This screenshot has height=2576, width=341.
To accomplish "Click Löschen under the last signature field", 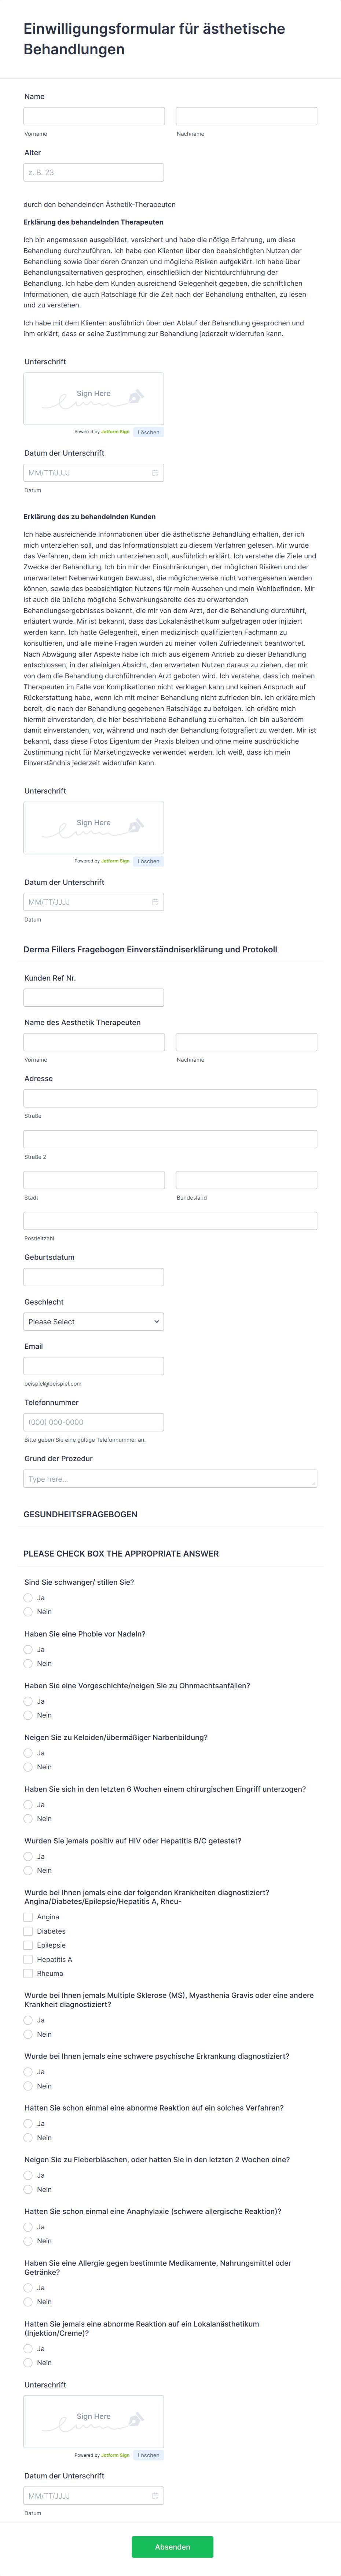I will (148, 2455).
